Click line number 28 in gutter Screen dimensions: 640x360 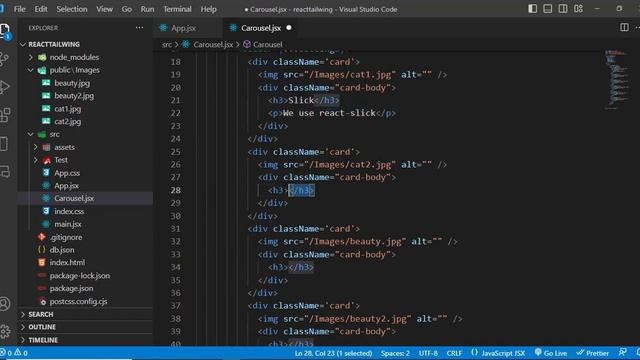(x=176, y=190)
